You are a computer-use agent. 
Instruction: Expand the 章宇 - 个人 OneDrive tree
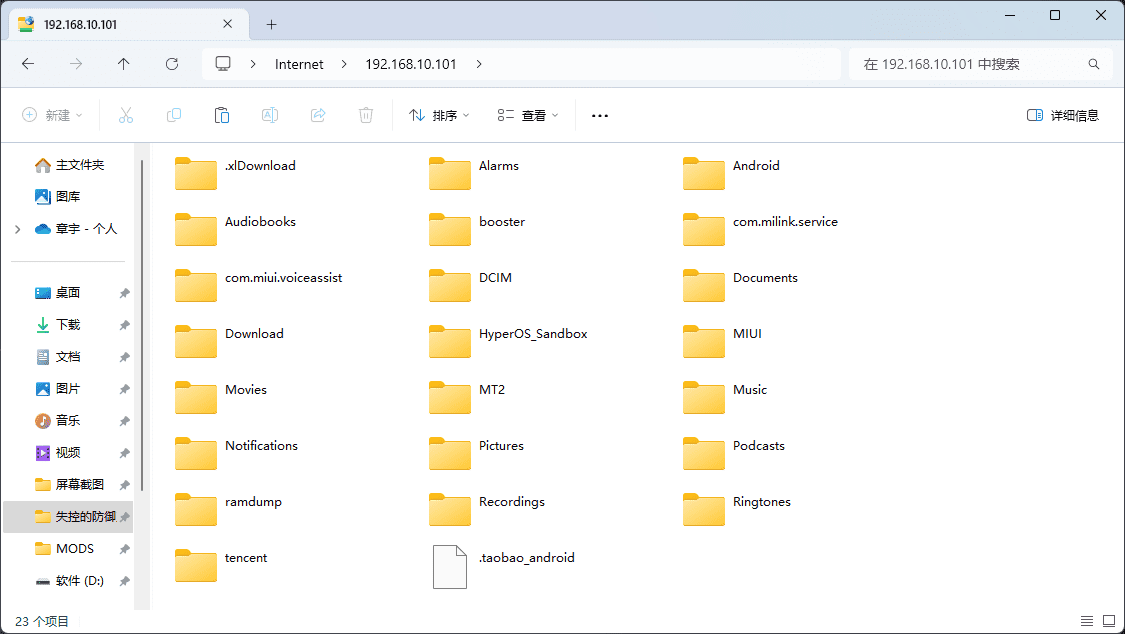click(x=17, y=229)
